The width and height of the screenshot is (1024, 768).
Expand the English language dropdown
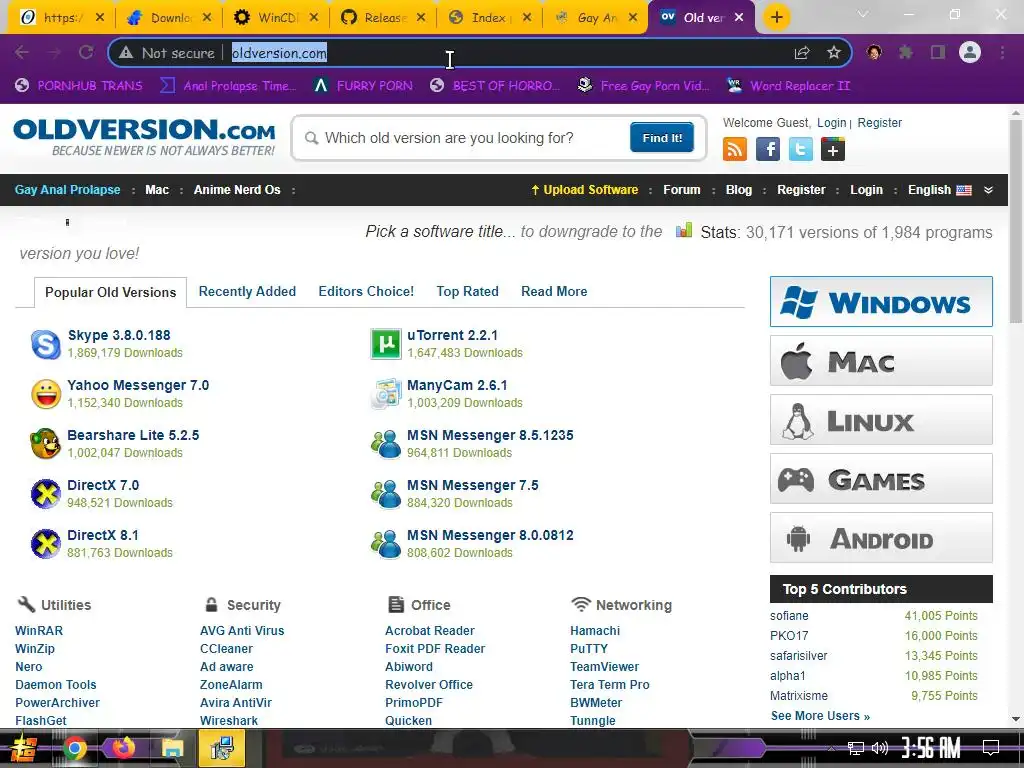coord(988,190)
